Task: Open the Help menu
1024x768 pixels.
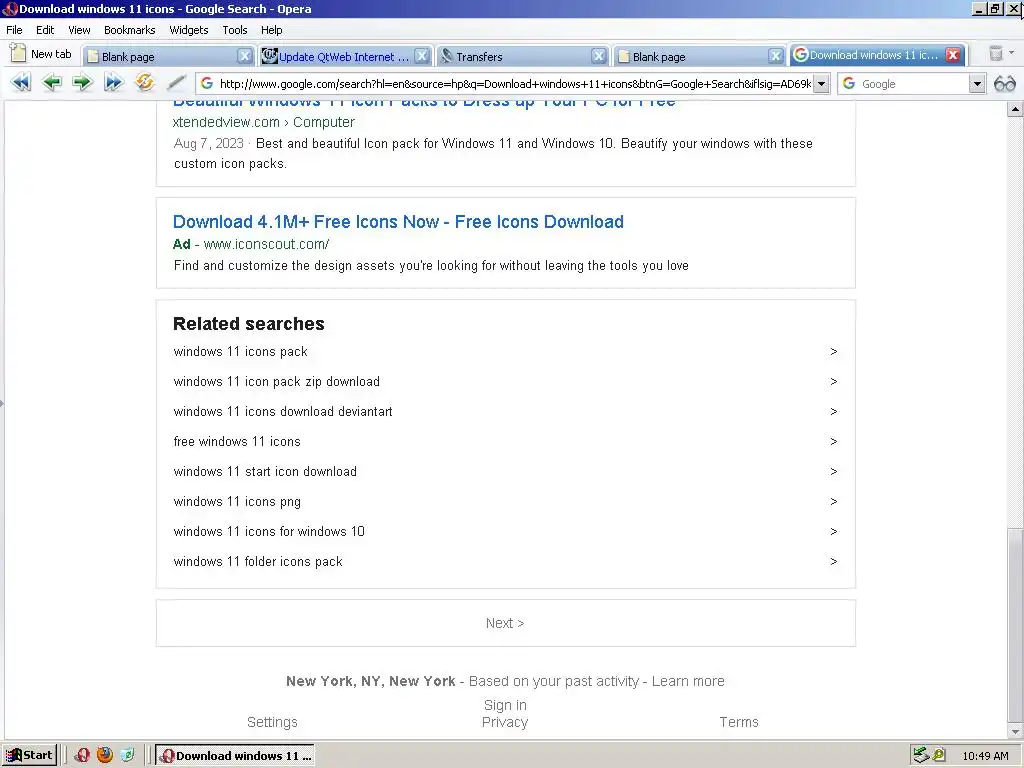Action: click(x=272, y=30)
